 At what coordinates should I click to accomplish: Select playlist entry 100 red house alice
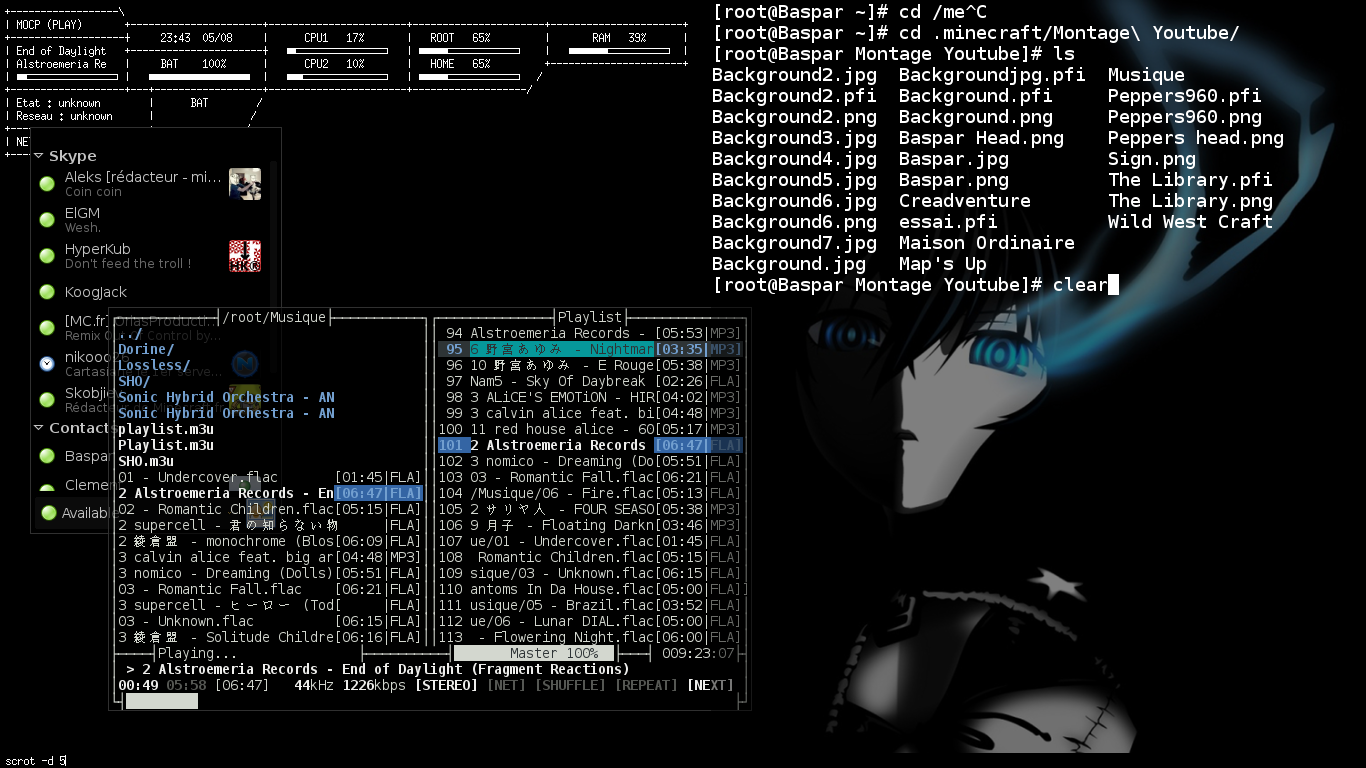pos(590,429)
